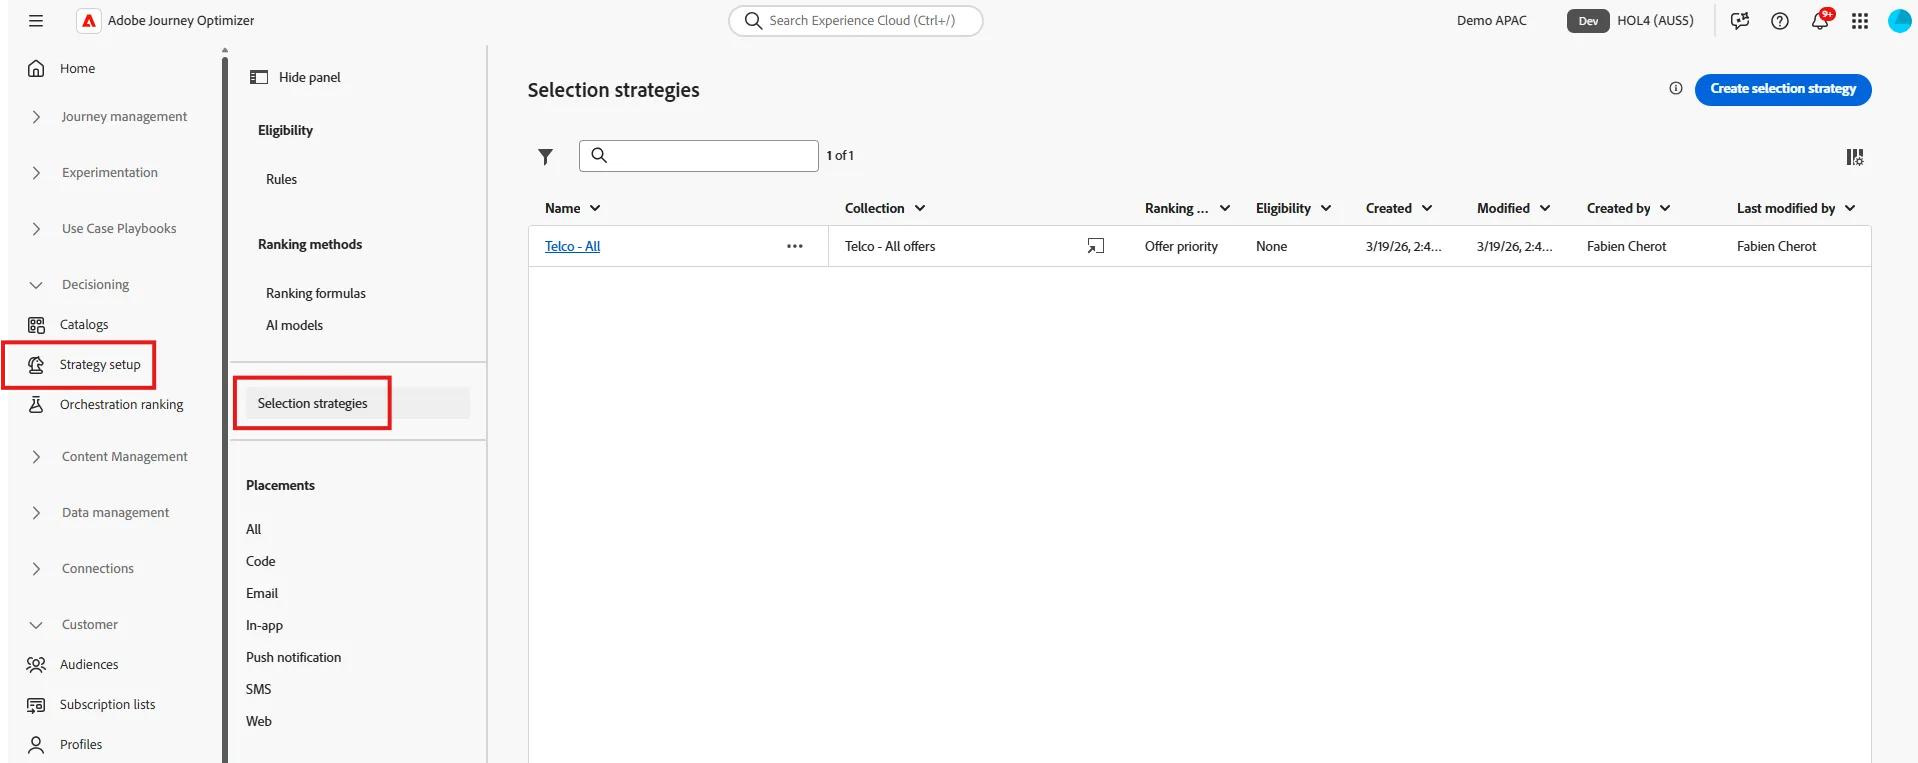Screen dimensions: 1918x763
Task: Open the notifications bell
Action: point(1820,21)
